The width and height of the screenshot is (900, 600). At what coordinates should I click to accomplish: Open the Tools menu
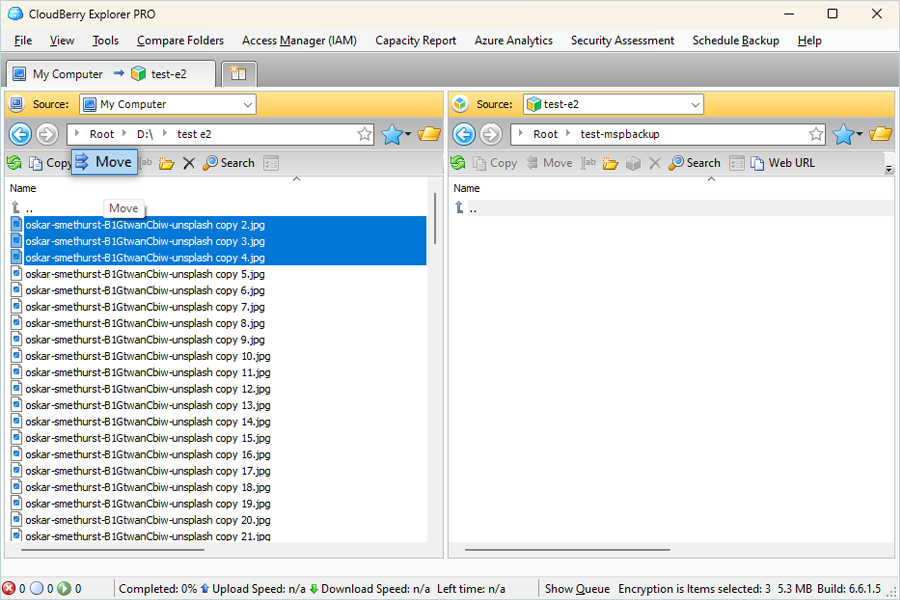[x=106, y=41]
